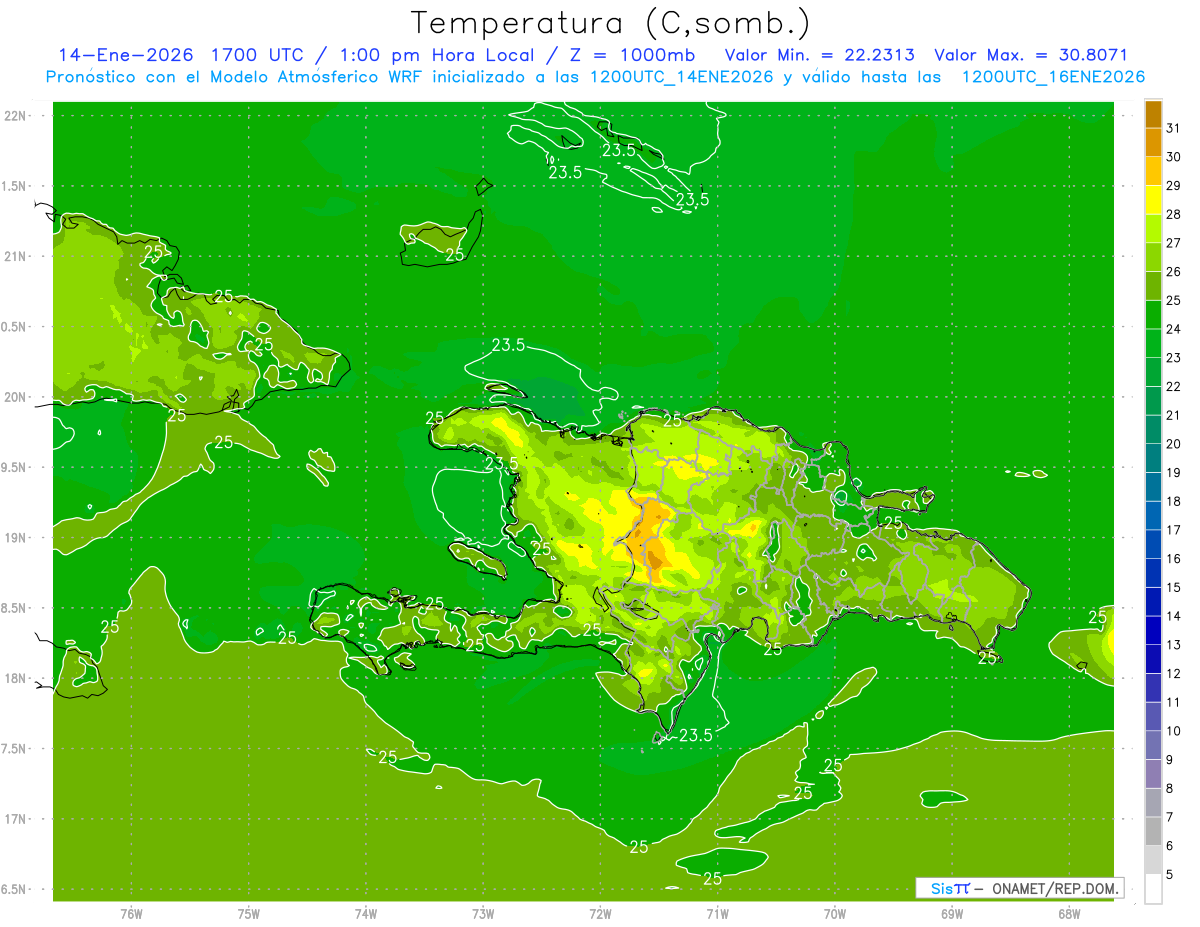Image resolution: width=1200 pixels, height=927 pixels.
Task: Click legend value '24'
Action: pos(1173,329)
